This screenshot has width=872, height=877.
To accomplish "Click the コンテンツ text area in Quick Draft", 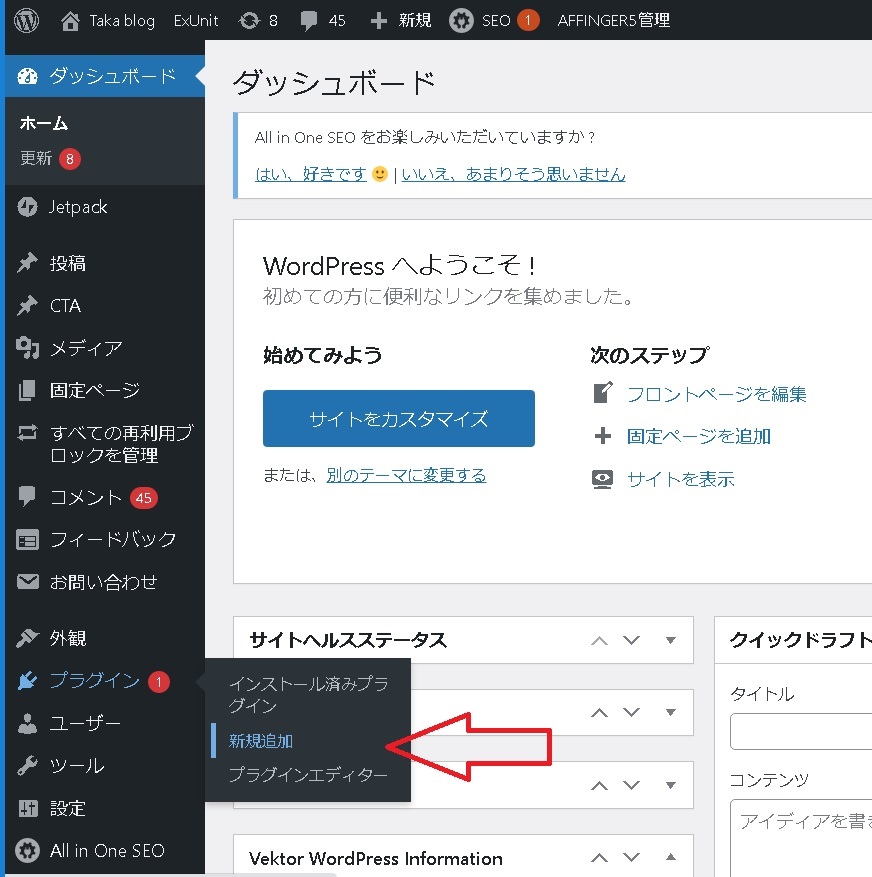I will 801,838.
